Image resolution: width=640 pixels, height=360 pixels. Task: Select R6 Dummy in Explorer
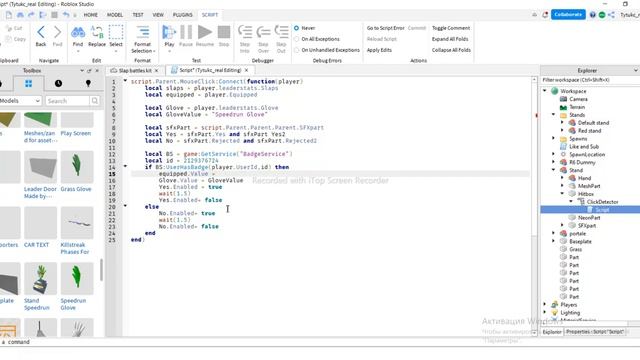[x=582, y=162]
